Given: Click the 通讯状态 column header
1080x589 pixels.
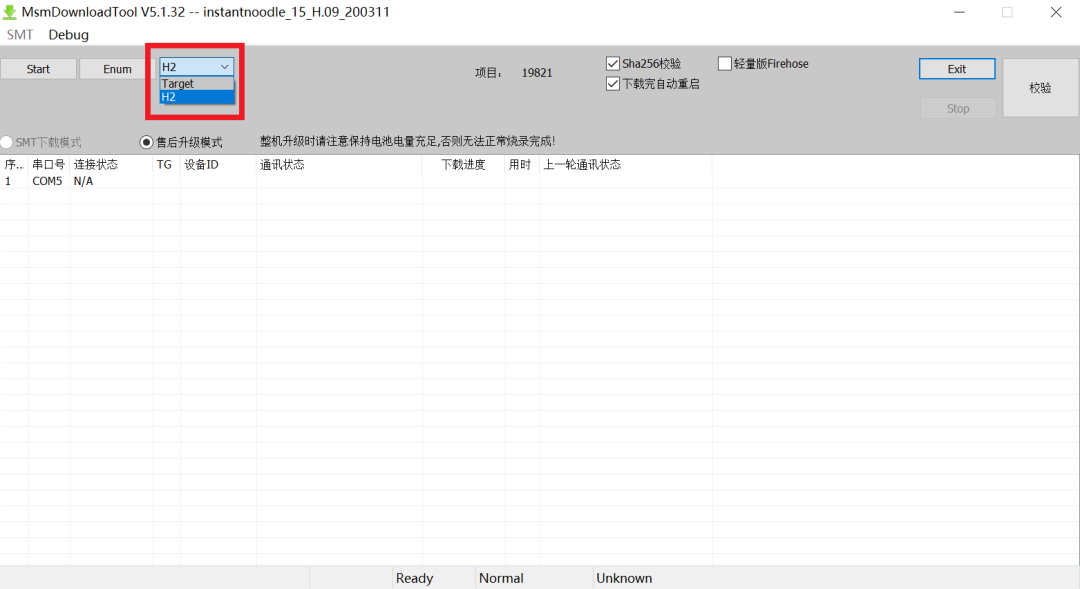Looking at the screenshot, I should (339, 165).
